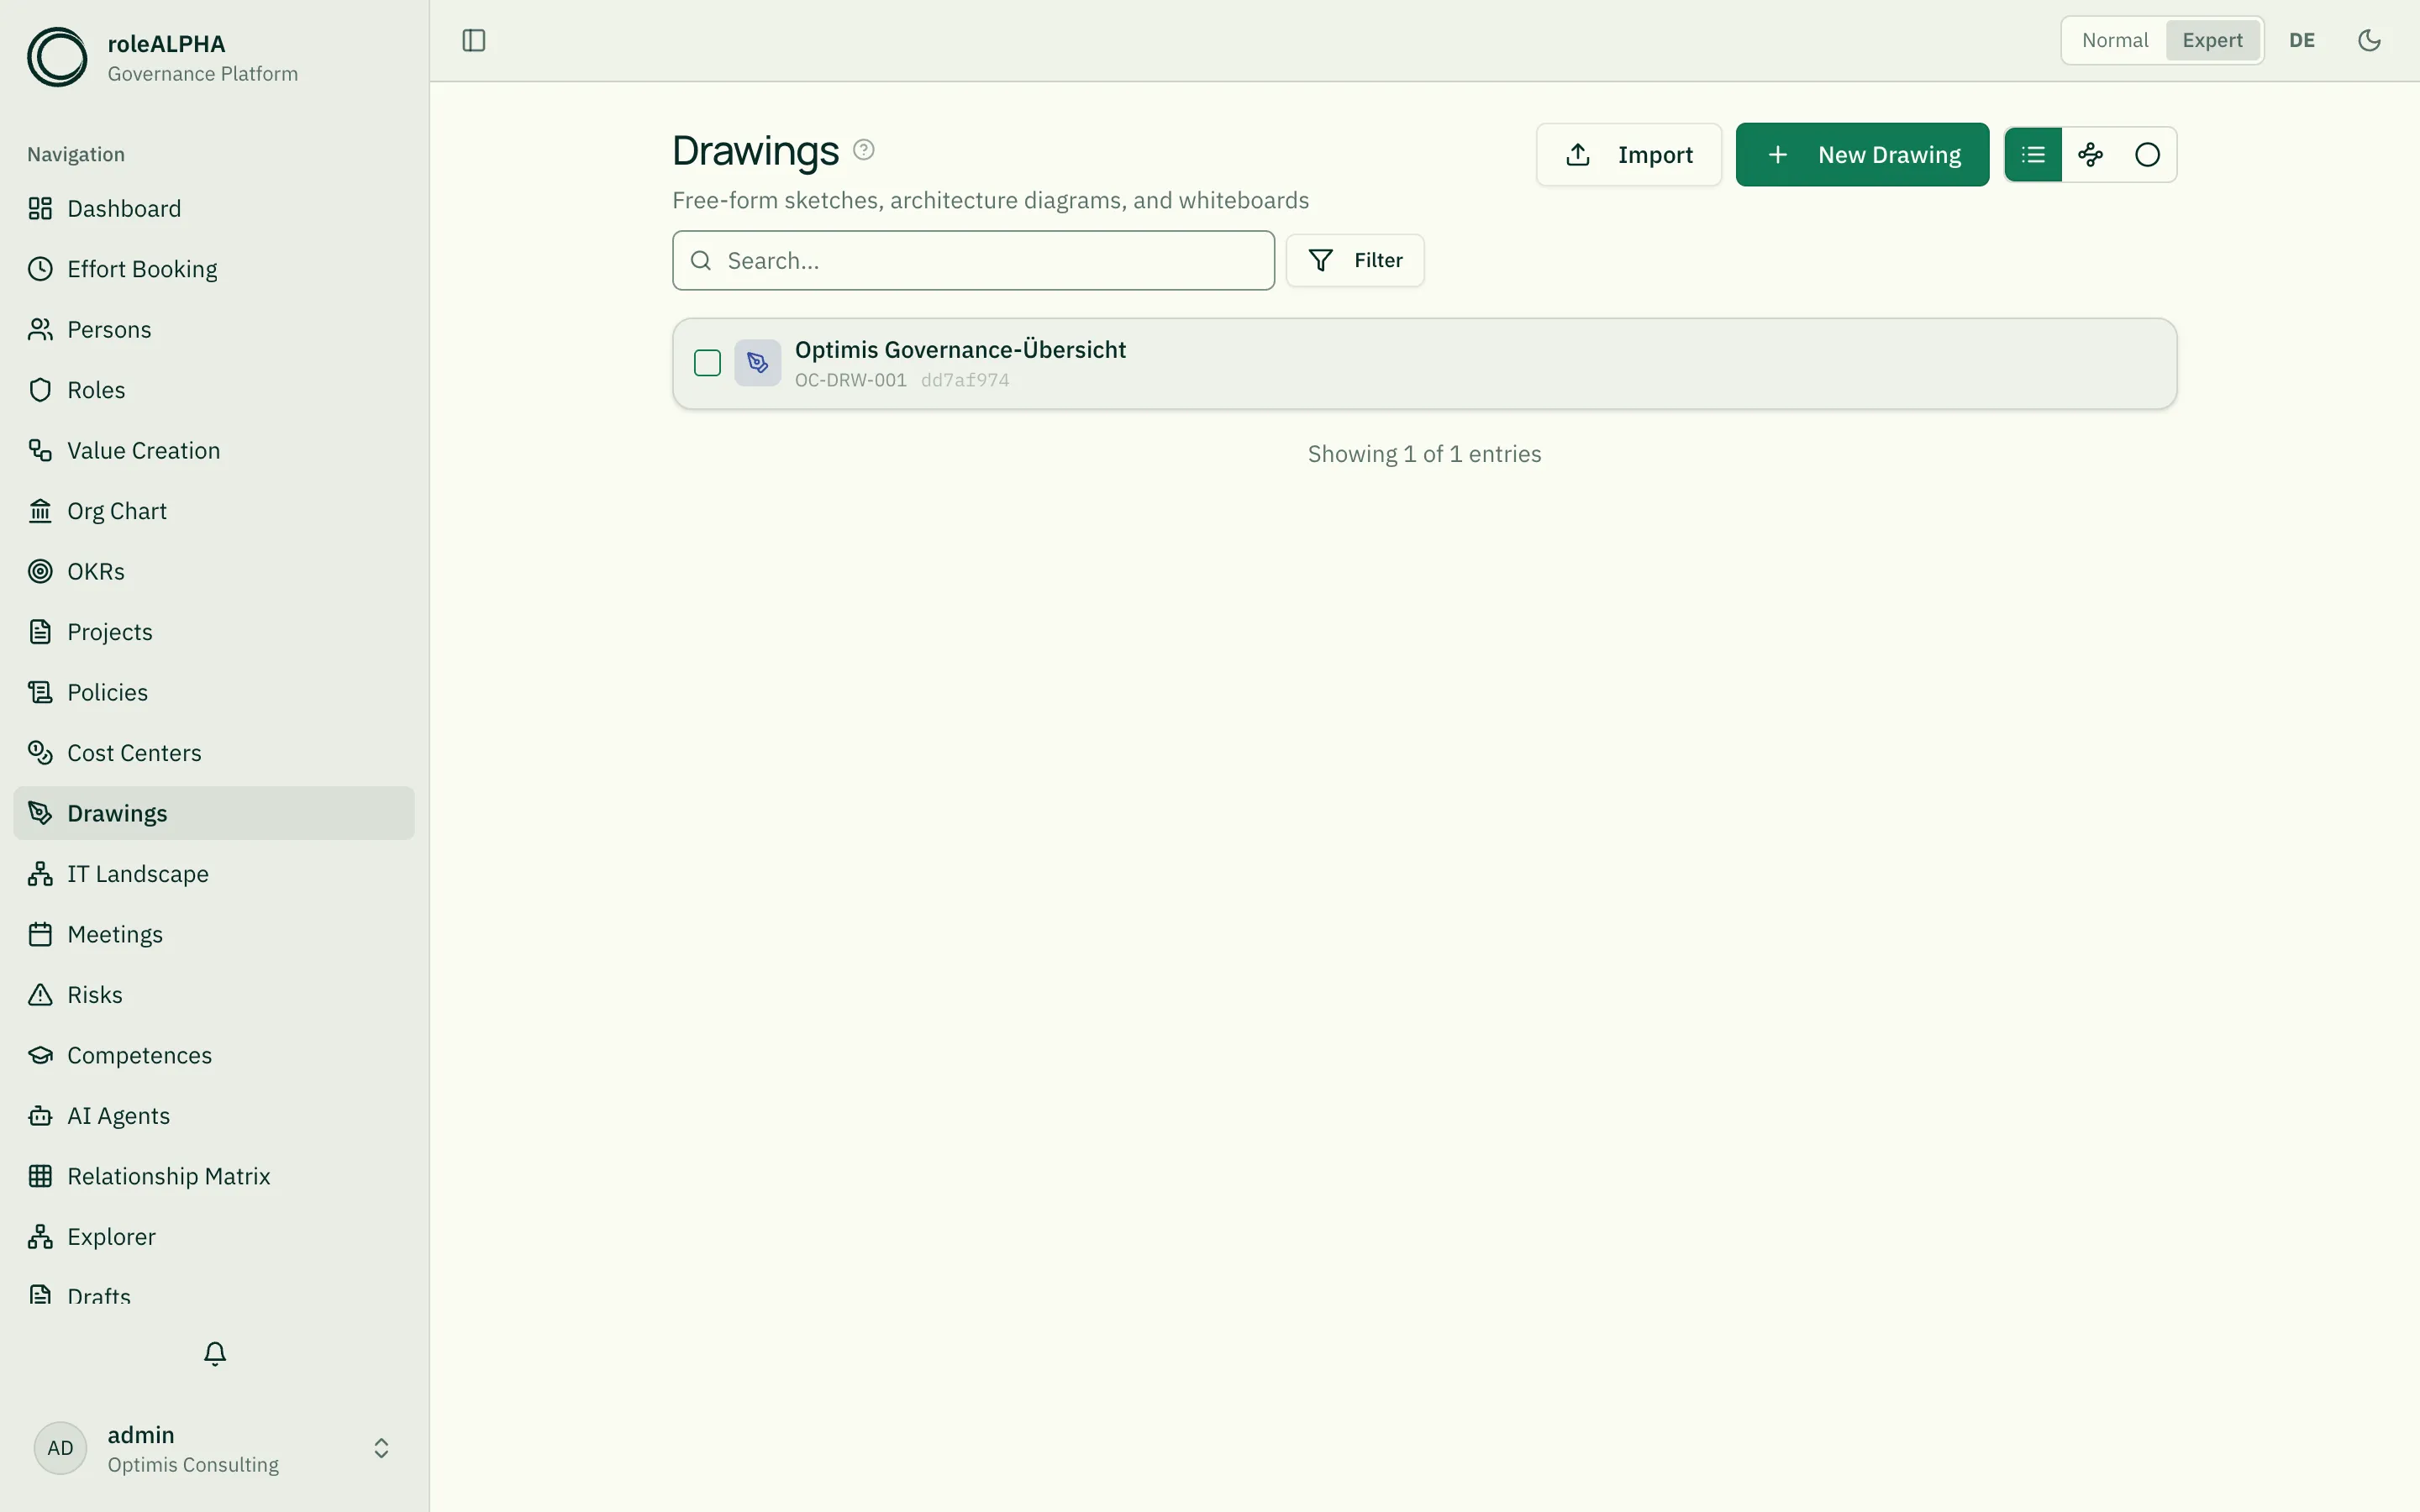Select the Optimis Governance-Übersicht checkbox
2420x1512 pixels.
point(707,363)
